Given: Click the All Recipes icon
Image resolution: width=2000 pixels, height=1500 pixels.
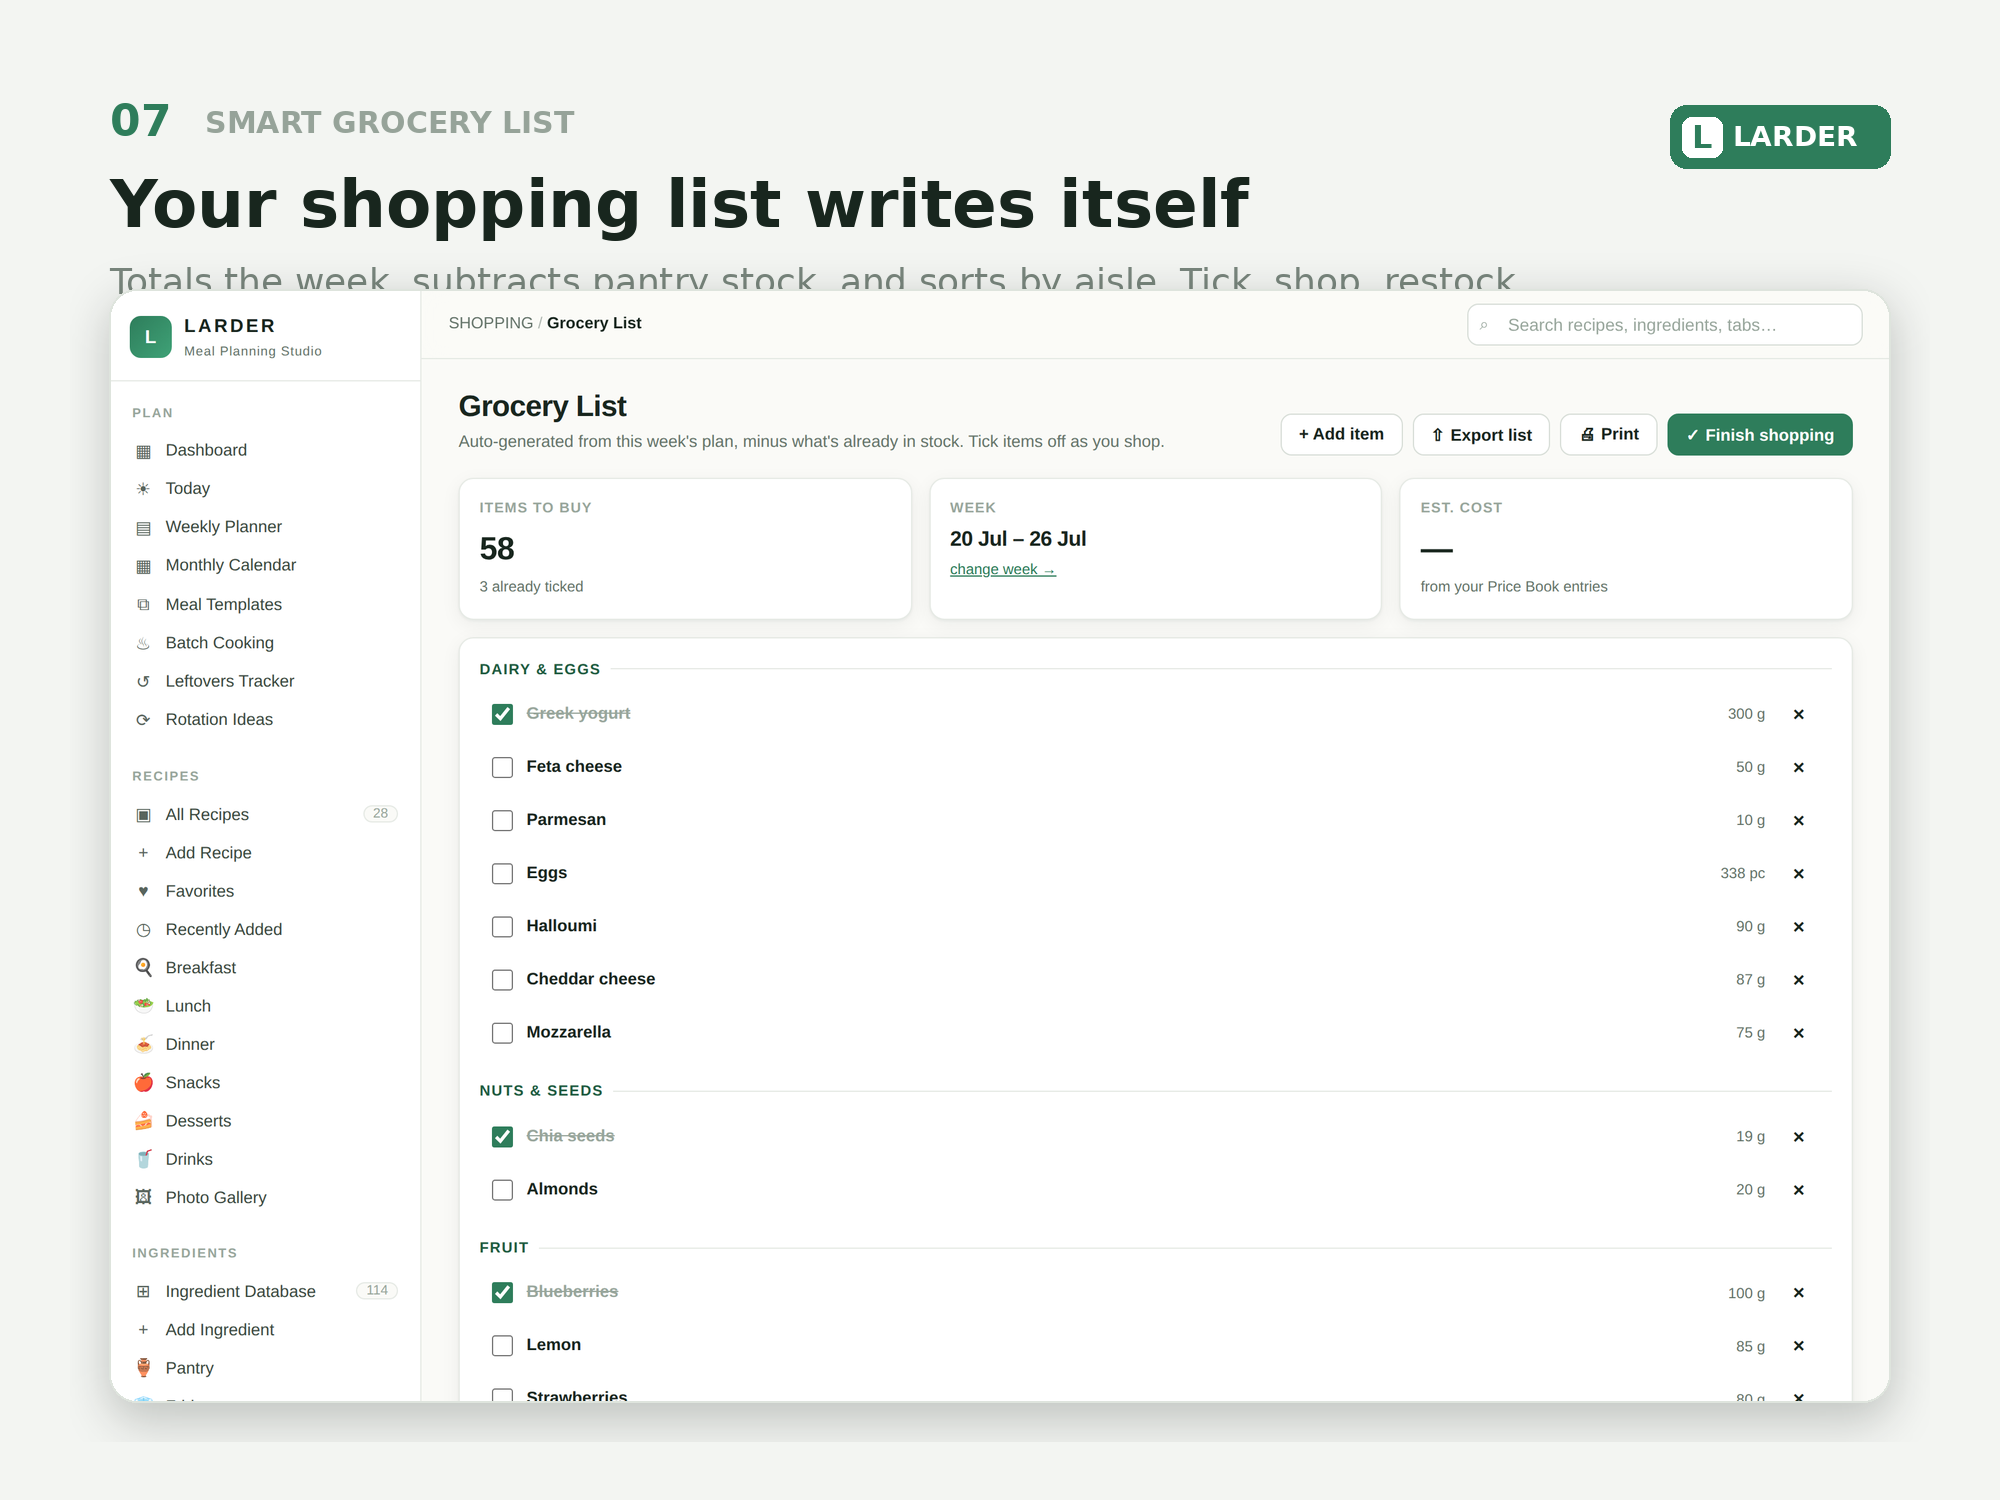Looking at the screenshot, I should point(143,815).
